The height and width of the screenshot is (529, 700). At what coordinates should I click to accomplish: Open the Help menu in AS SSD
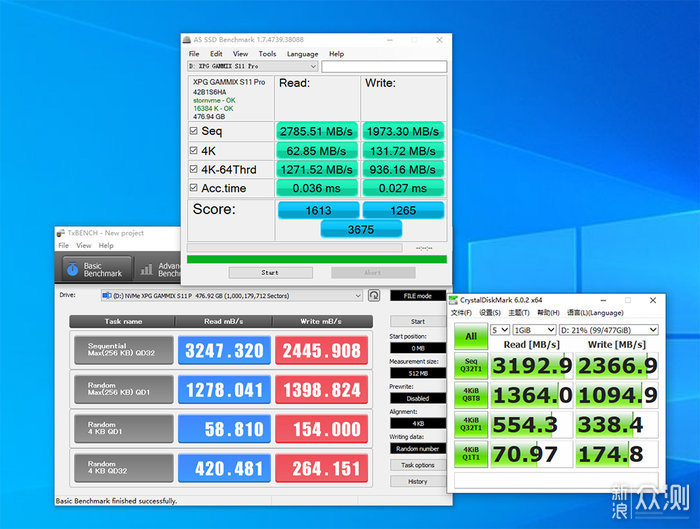337,54
